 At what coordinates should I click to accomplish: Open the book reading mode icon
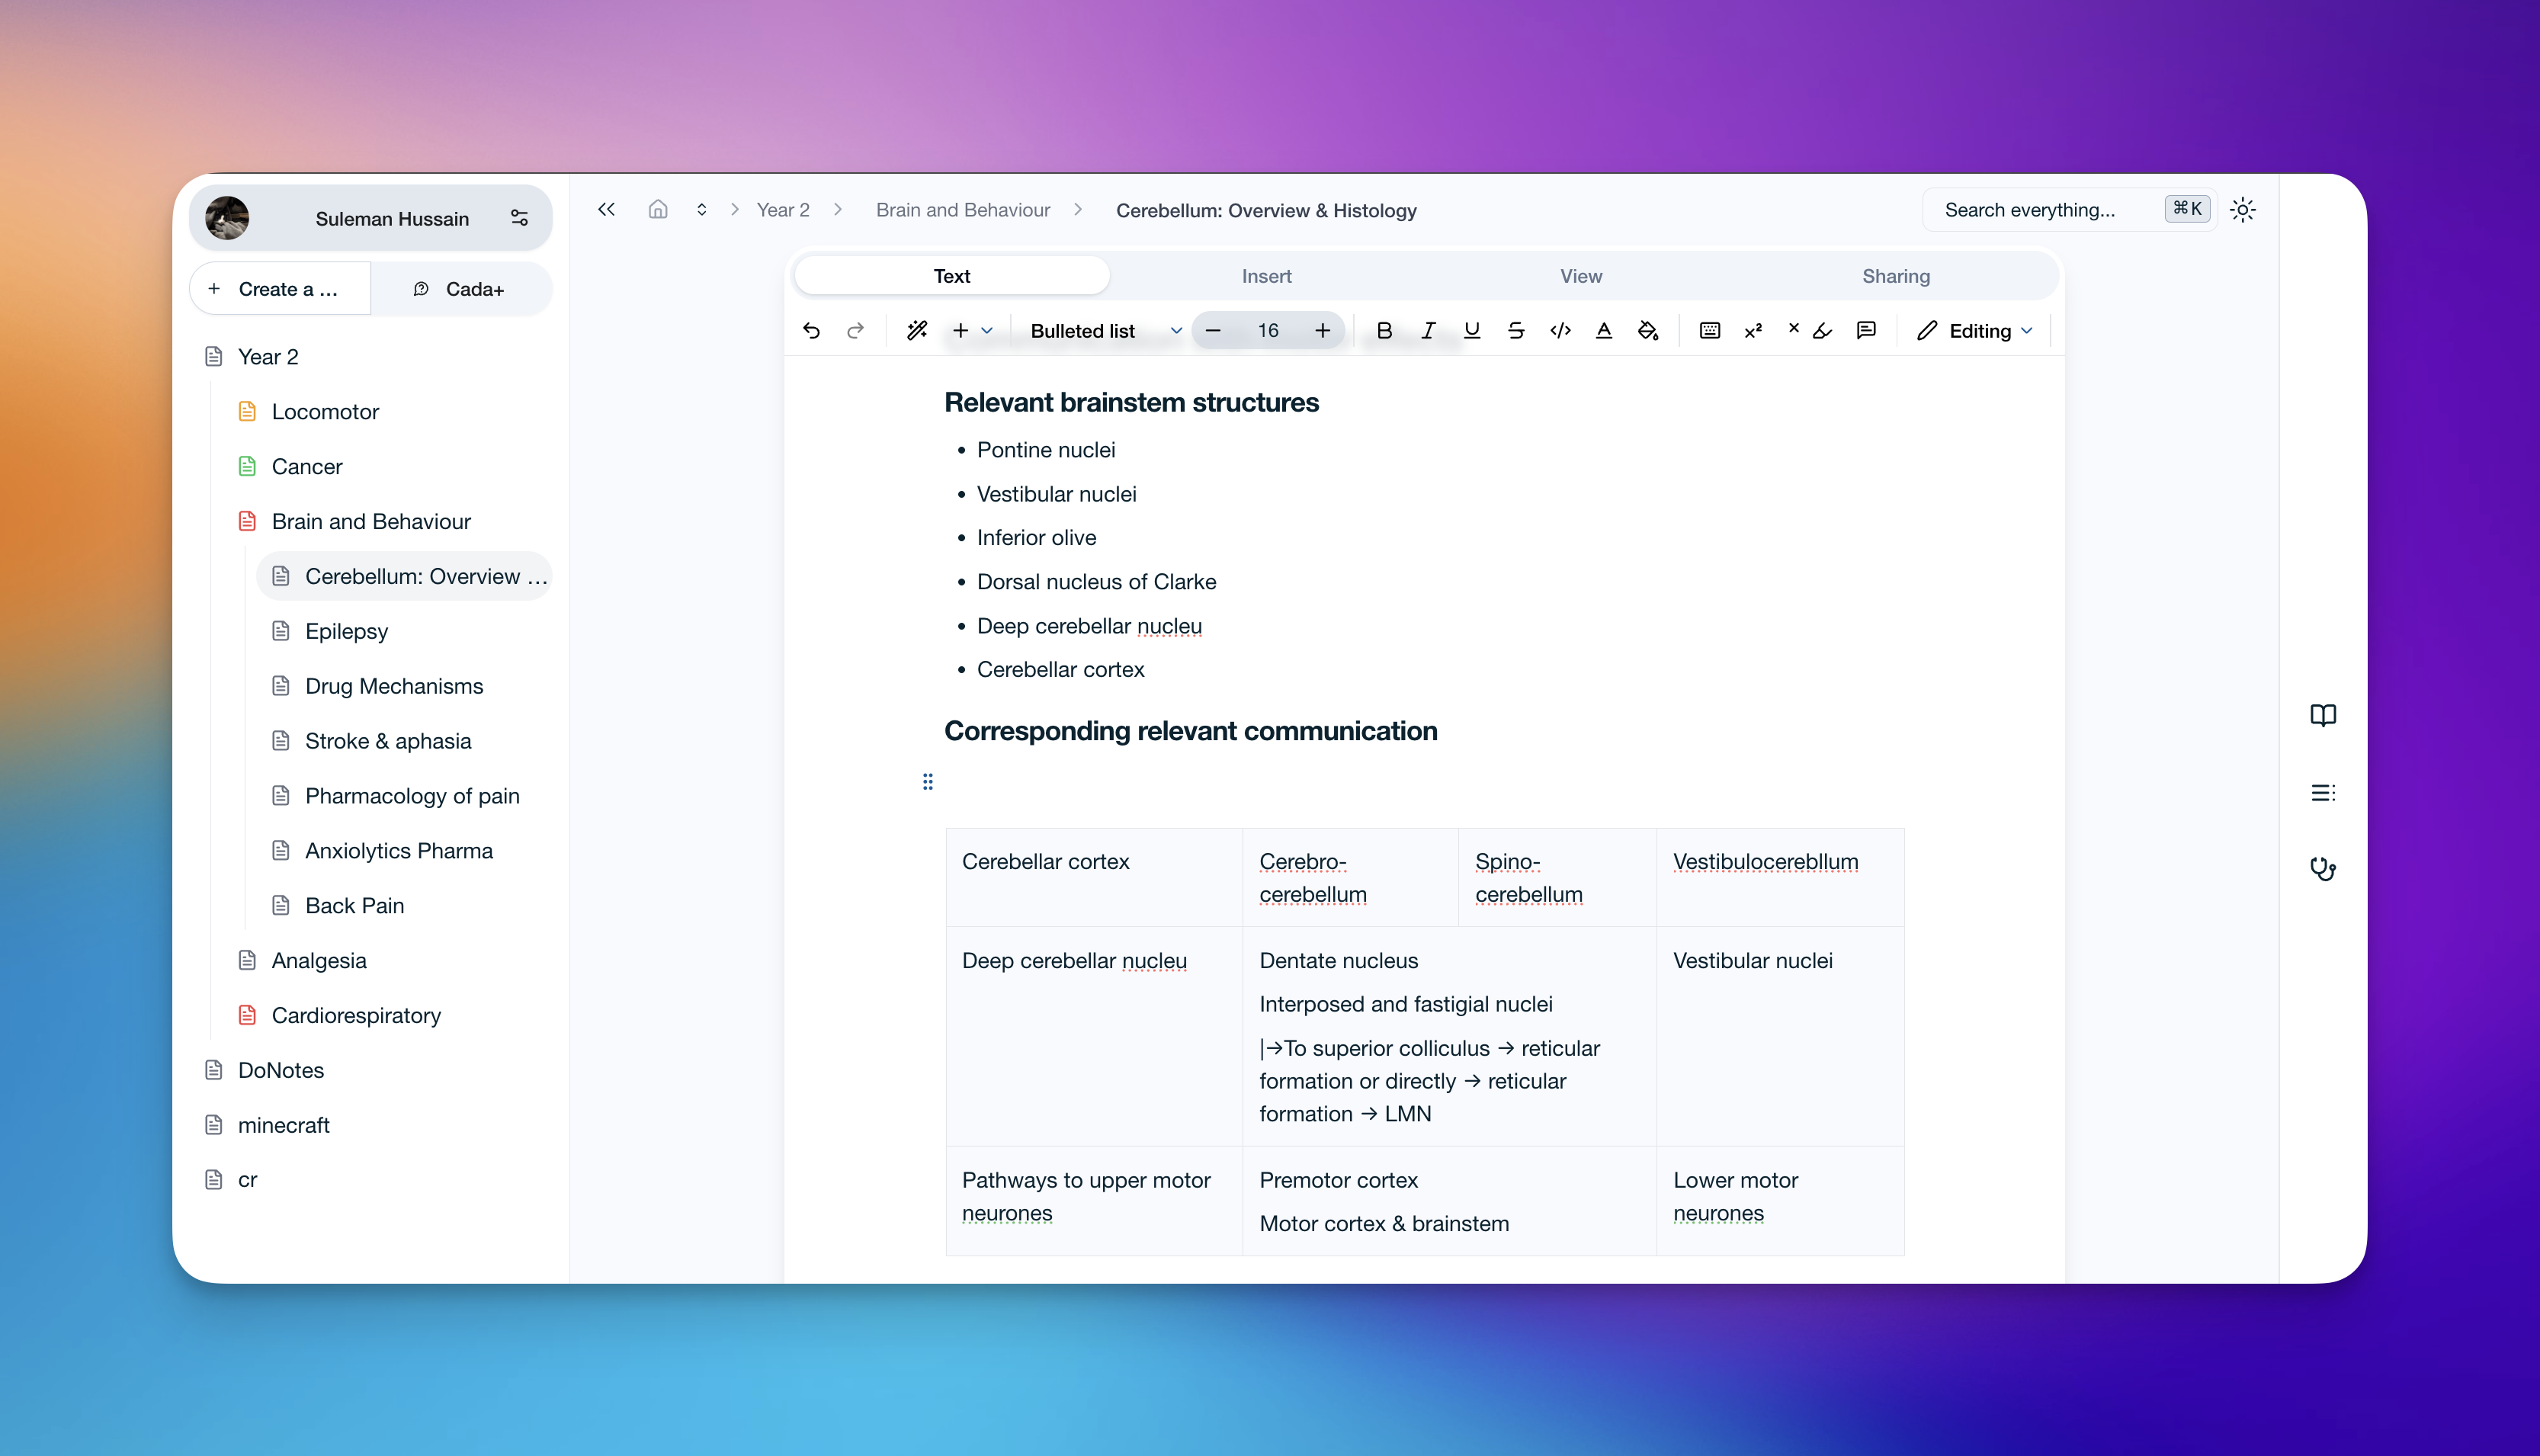pos(2322,715)
